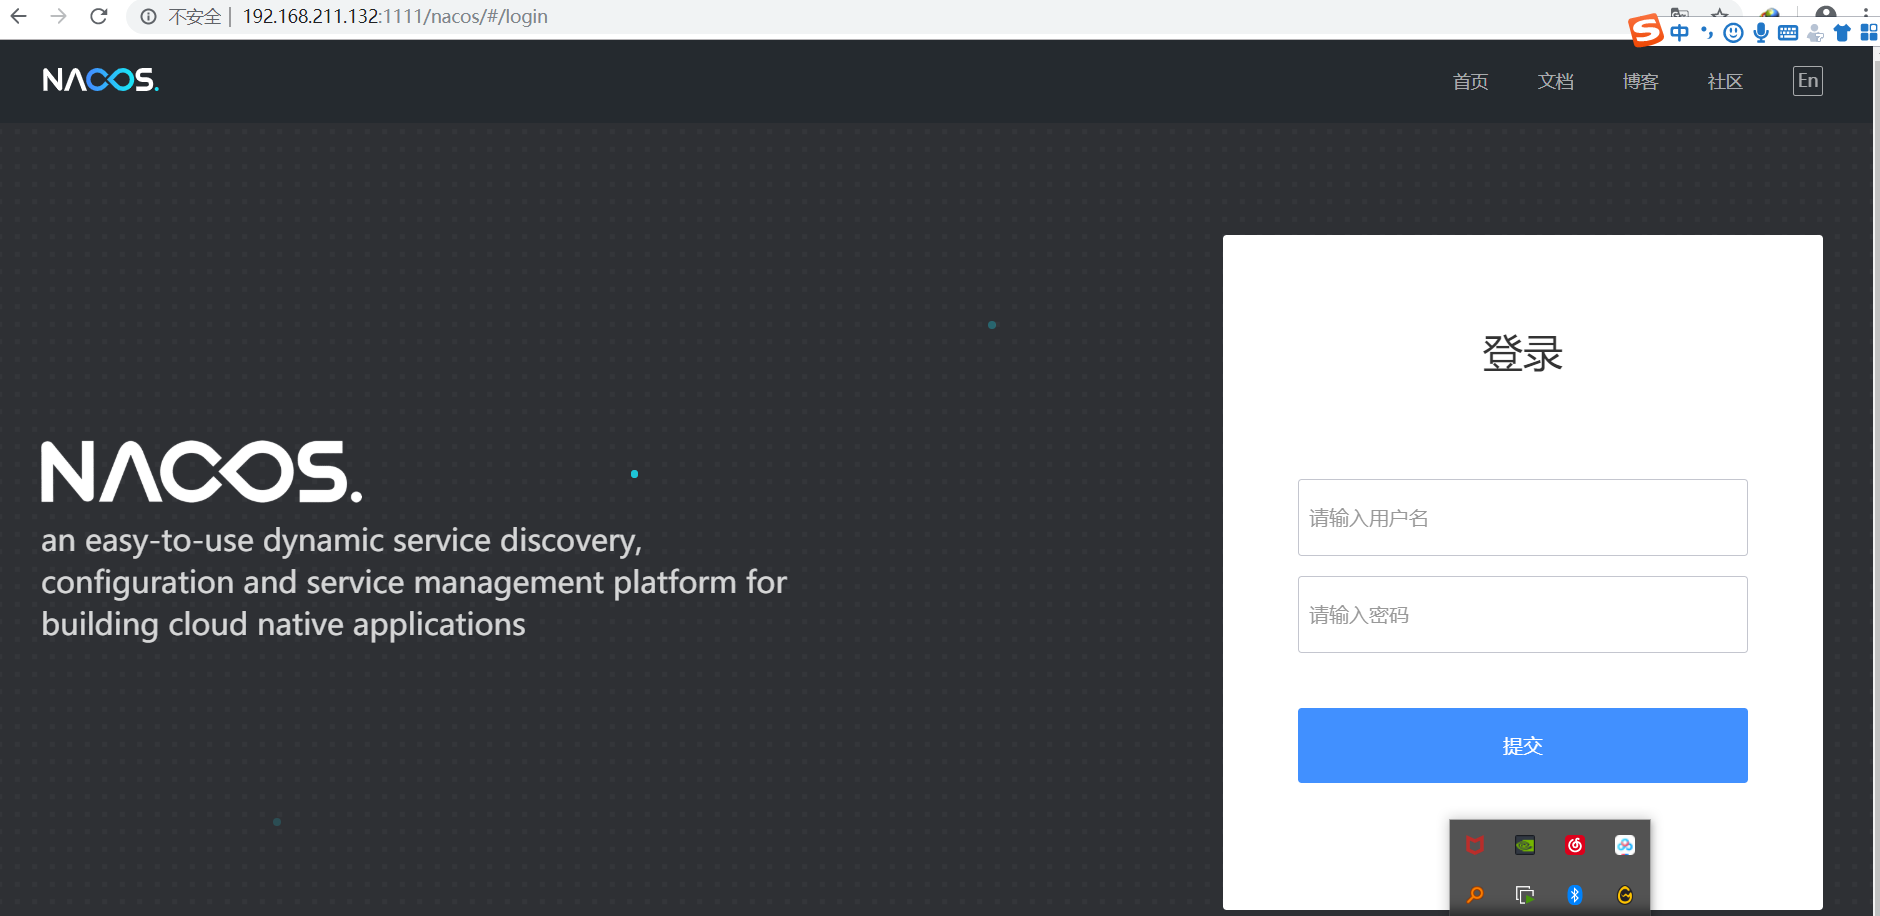
Task: Focus the password field 请输入密码
Action: point(1522,614)
